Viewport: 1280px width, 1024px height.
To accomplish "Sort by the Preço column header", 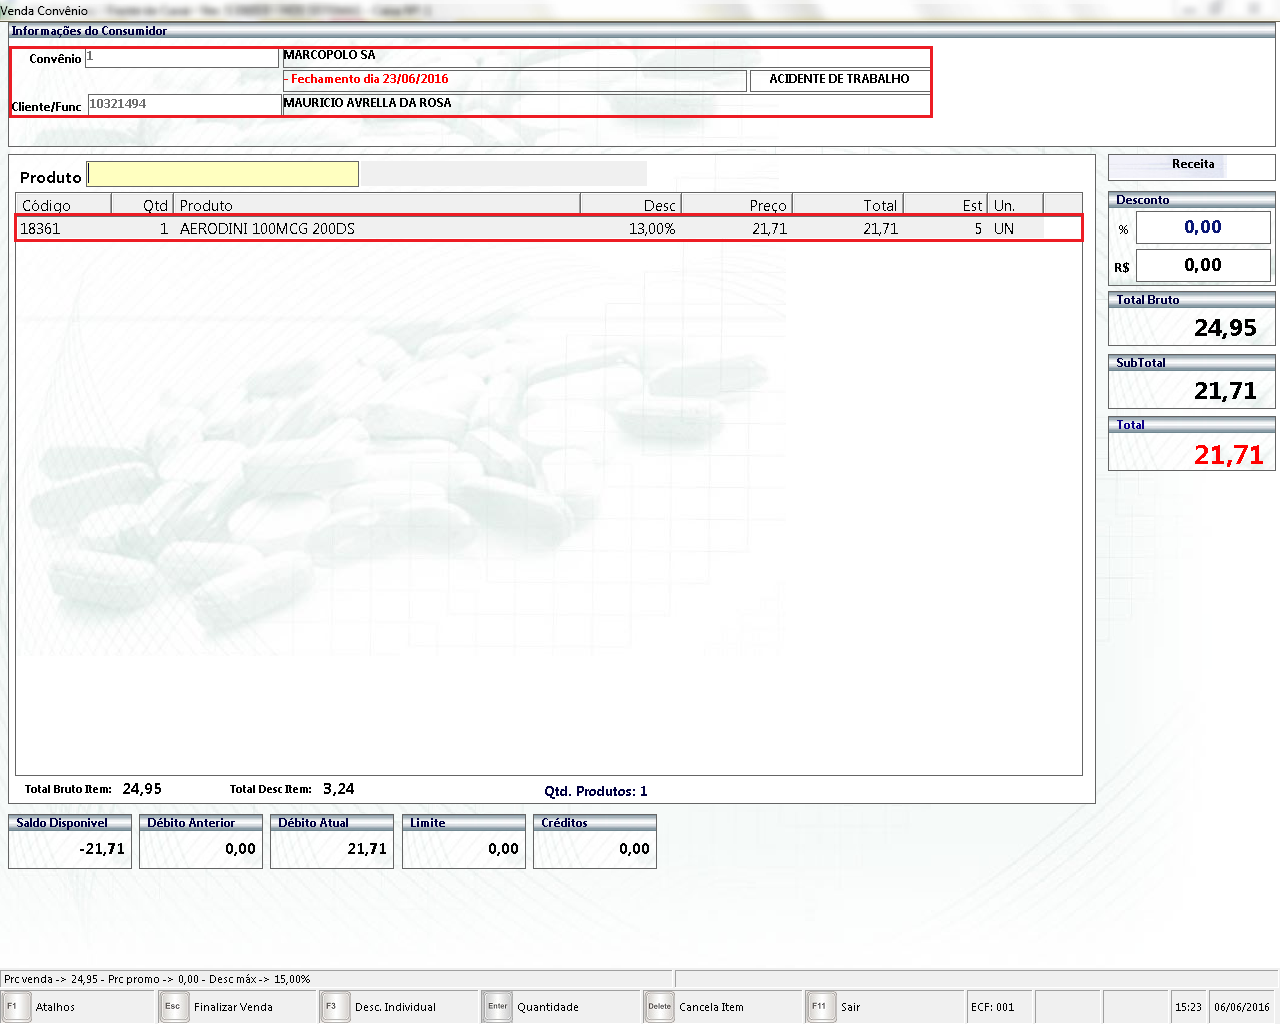I will (736, 205).
